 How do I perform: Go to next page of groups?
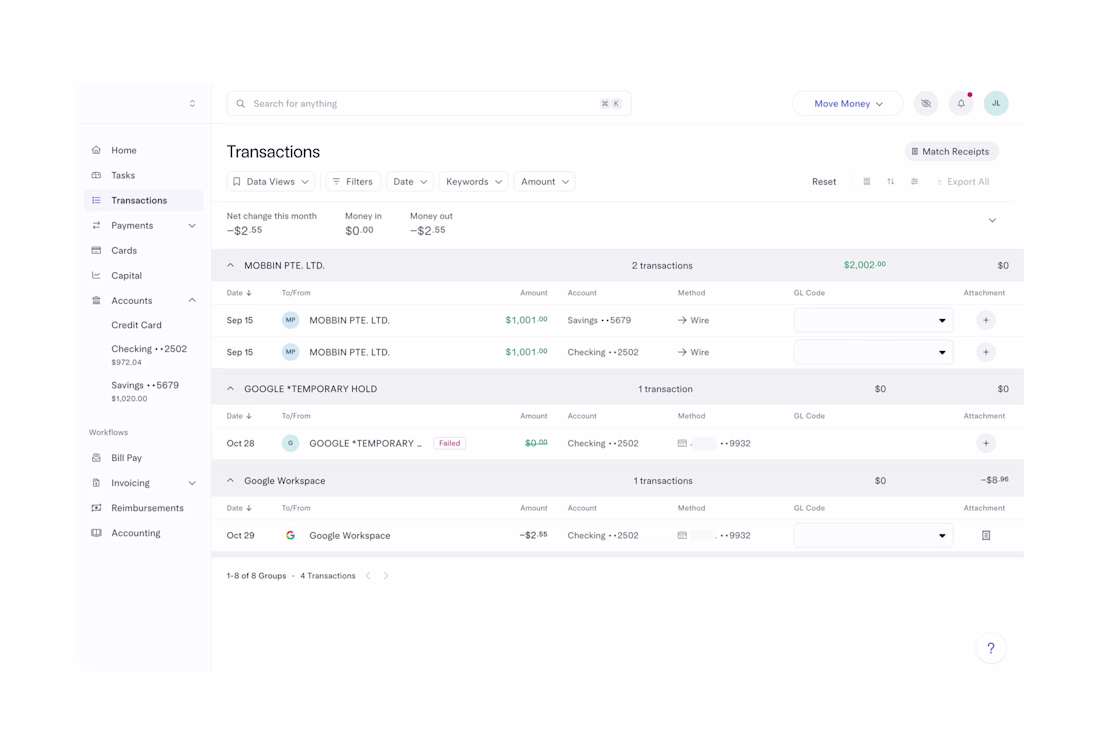(x=386, y=576)
